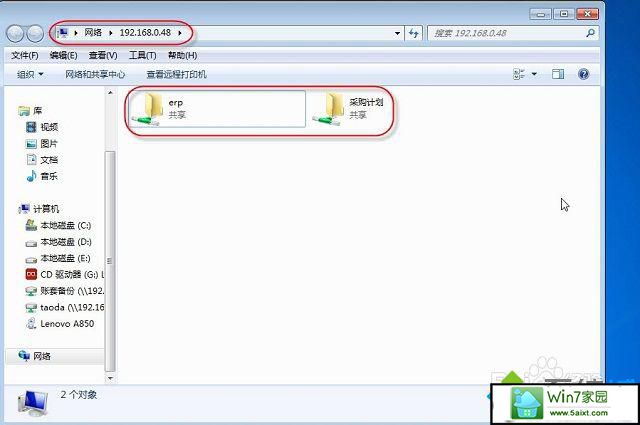Screen dimensions: 640x425
Task: Click the 视频 library icon
Action: click(31, 127)
